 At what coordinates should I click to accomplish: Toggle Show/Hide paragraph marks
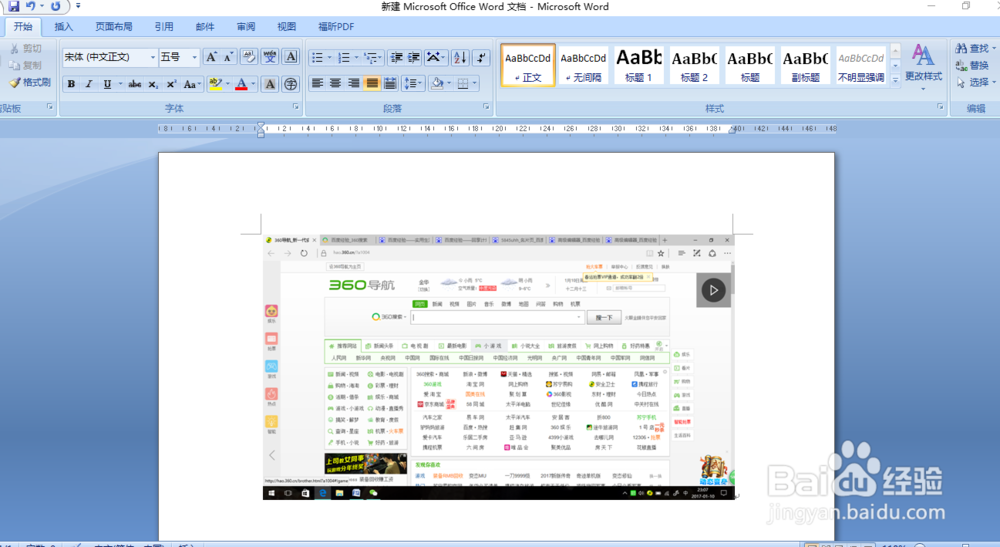pyautogui.click(x=482, y=58)
